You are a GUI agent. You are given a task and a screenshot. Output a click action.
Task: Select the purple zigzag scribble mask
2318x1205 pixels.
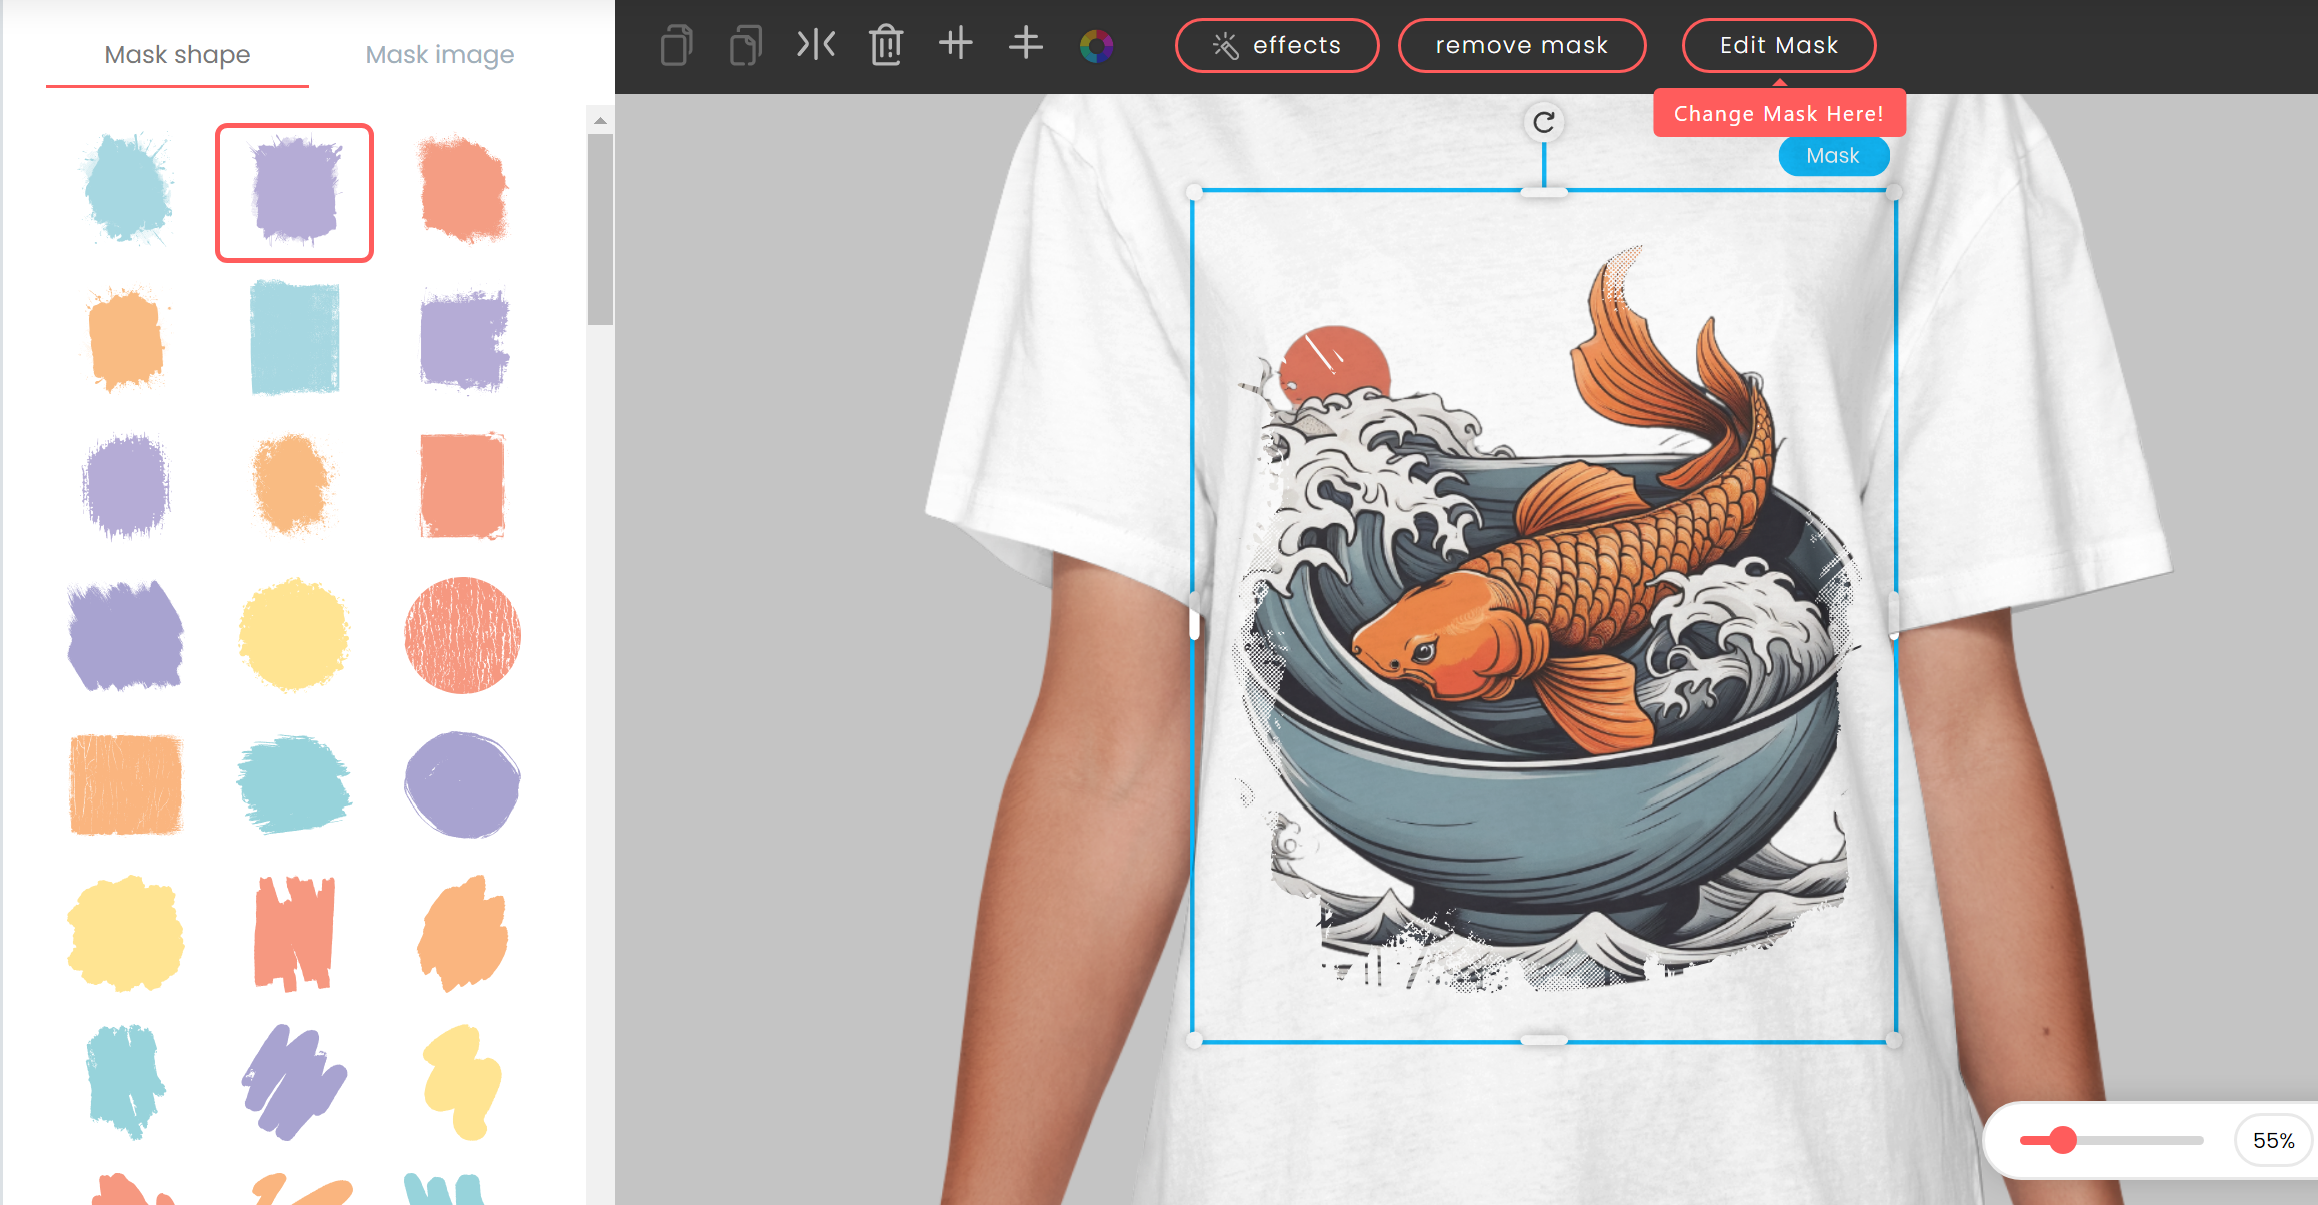tap(294, 1082)
